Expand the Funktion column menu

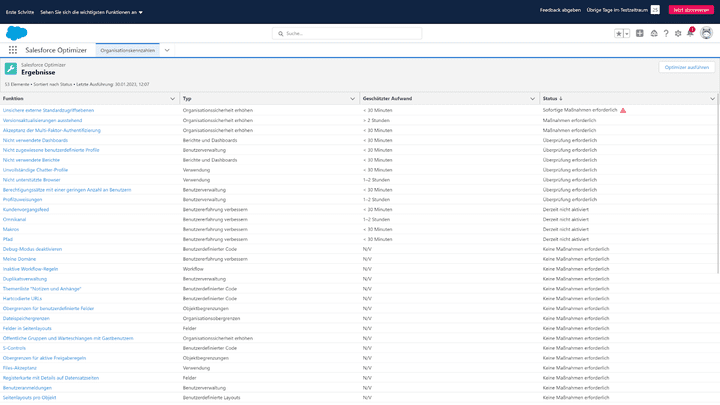pyautogui.click(x=172, y=99)
